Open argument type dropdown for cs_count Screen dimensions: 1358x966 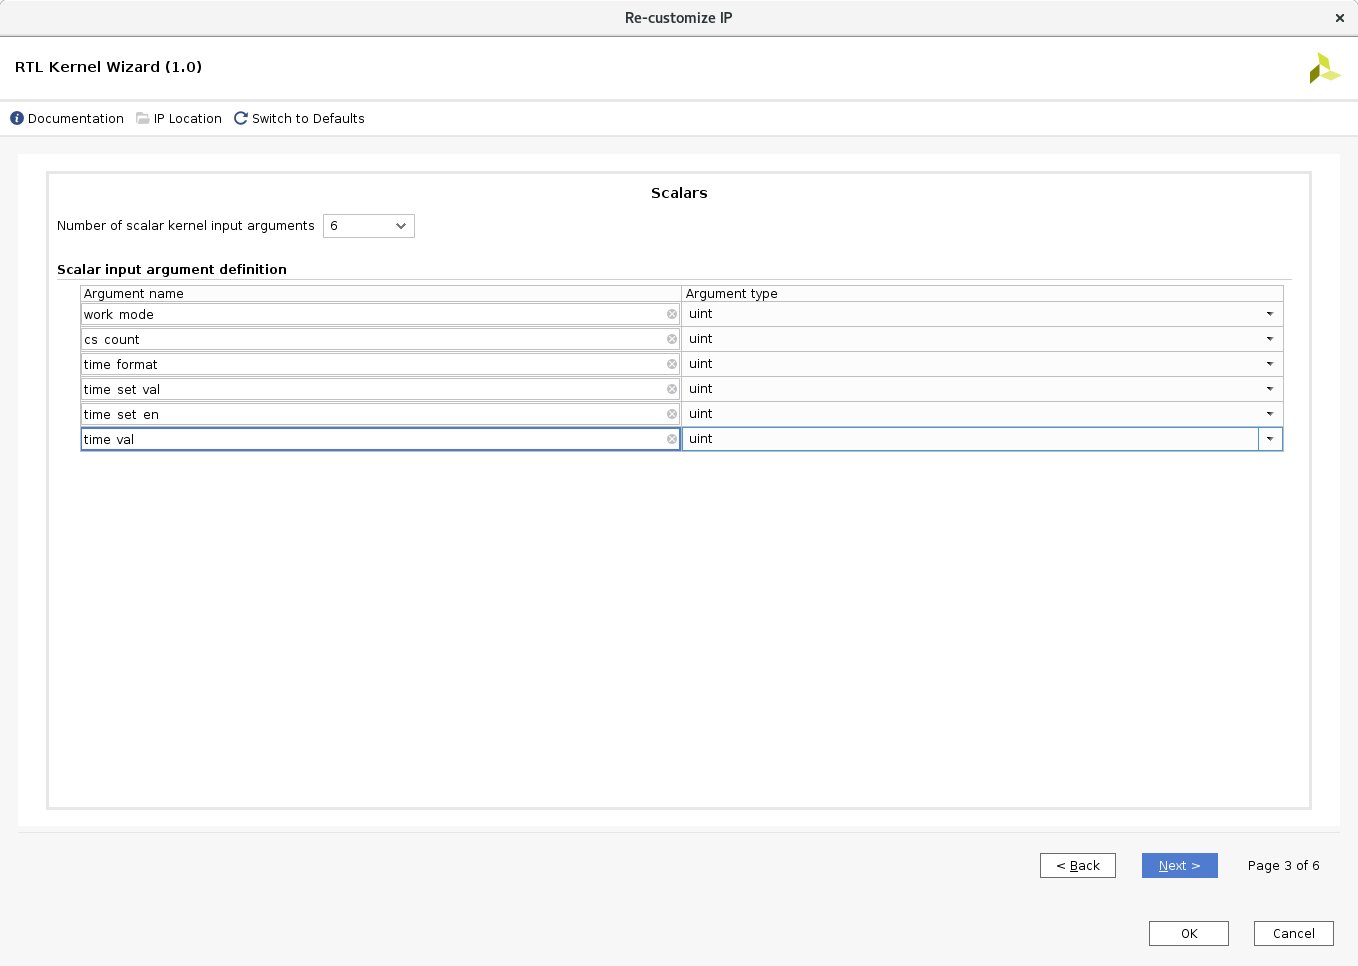(1270, 339)
